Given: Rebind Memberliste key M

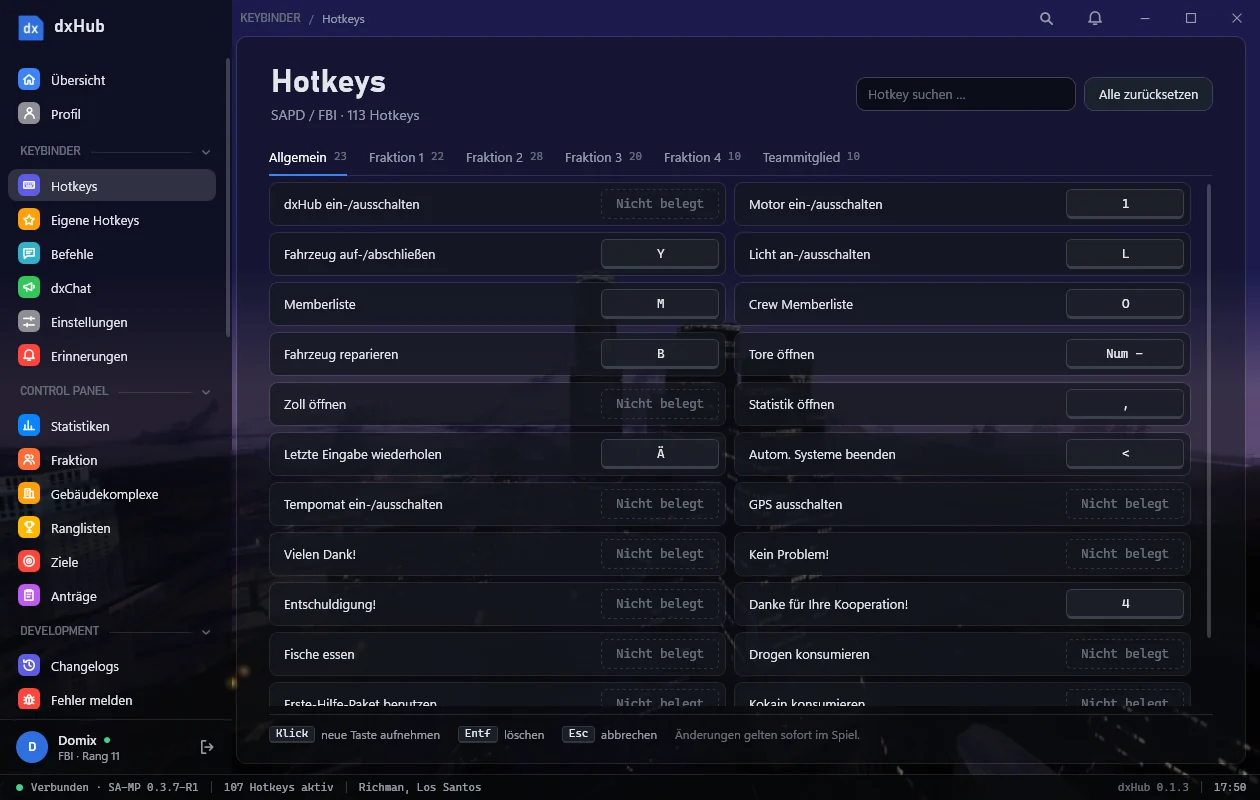Looking at the screenshot, I should [660, 304].
